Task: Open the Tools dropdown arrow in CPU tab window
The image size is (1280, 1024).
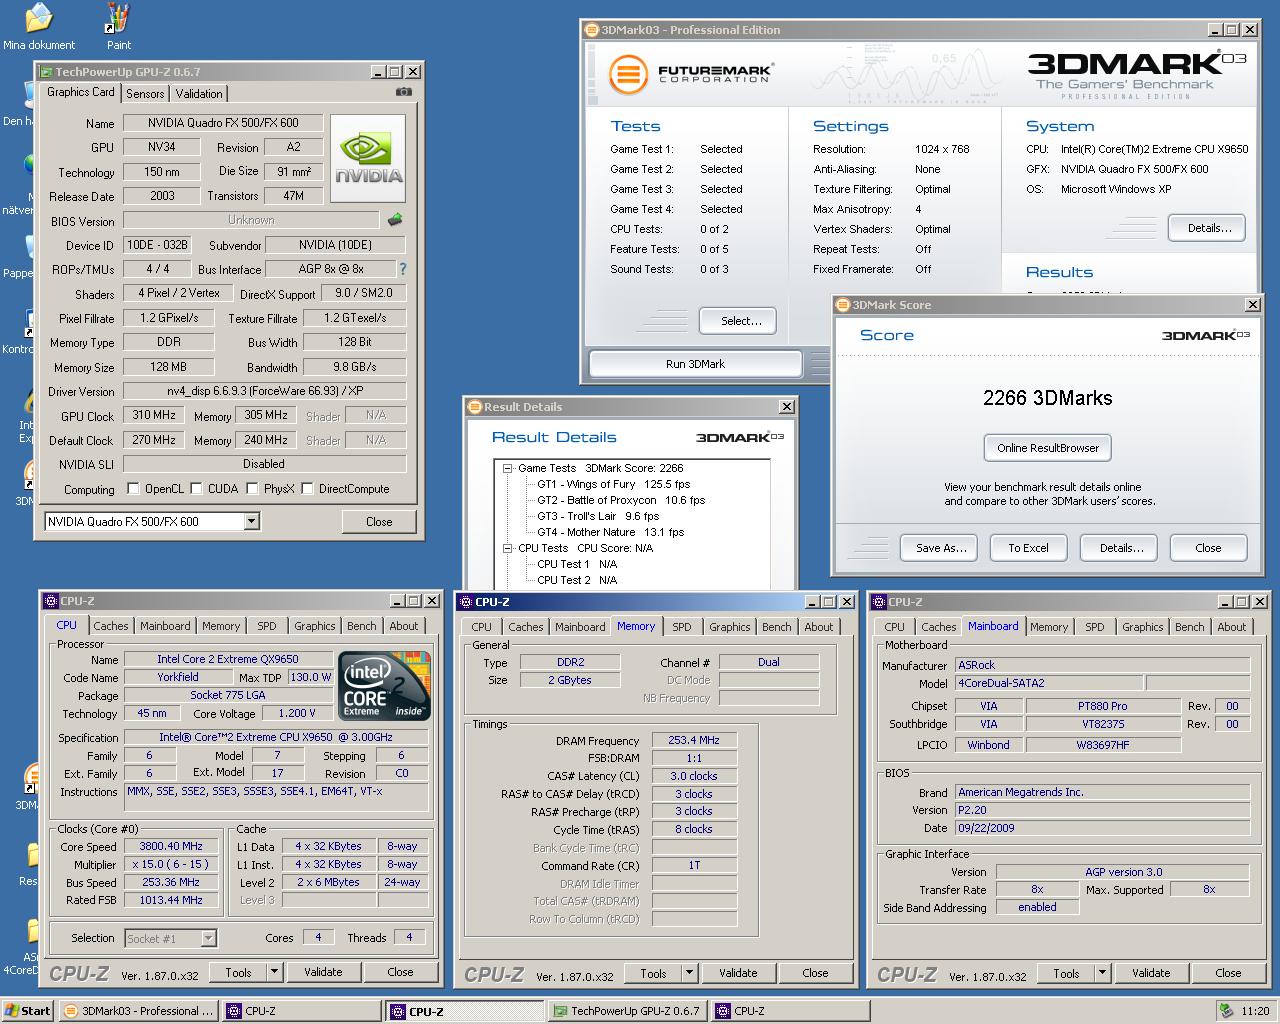Action: [274, 972]
